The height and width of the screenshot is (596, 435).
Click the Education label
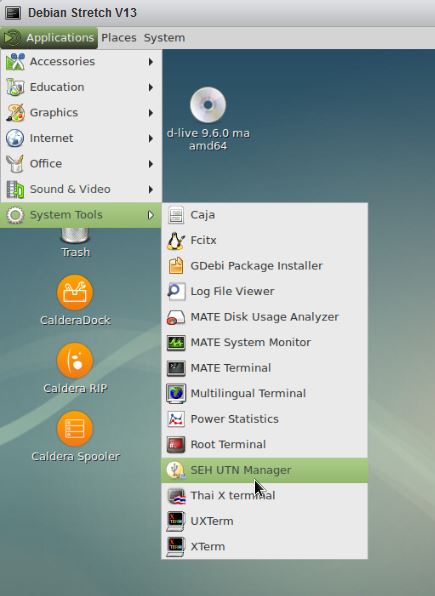click(57, 87)
